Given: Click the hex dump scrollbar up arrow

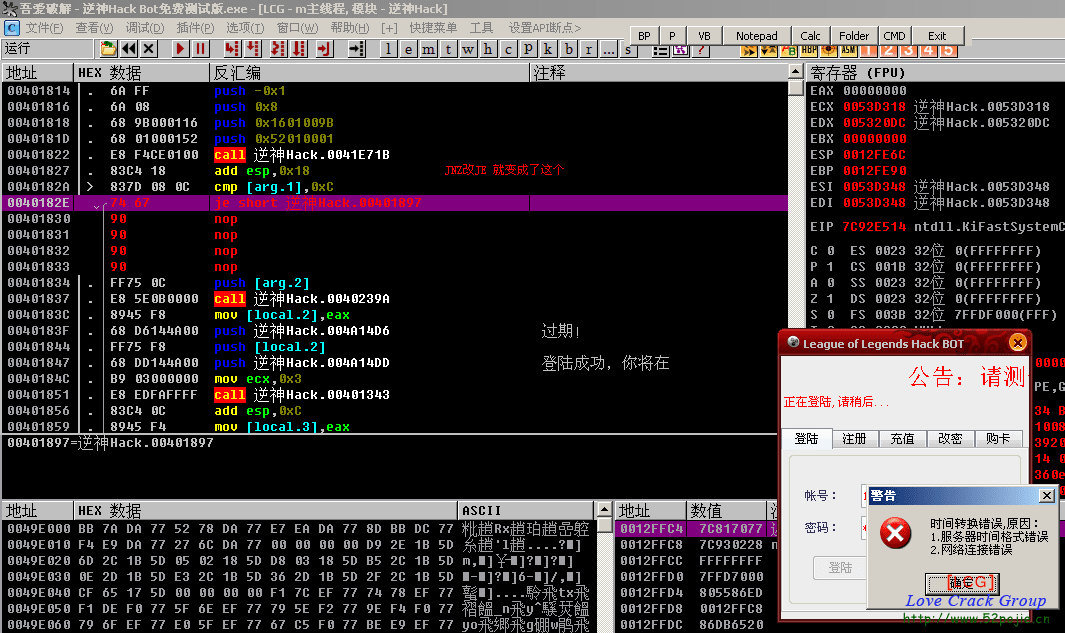Looking at the screenshot, I should coord(604,509).
